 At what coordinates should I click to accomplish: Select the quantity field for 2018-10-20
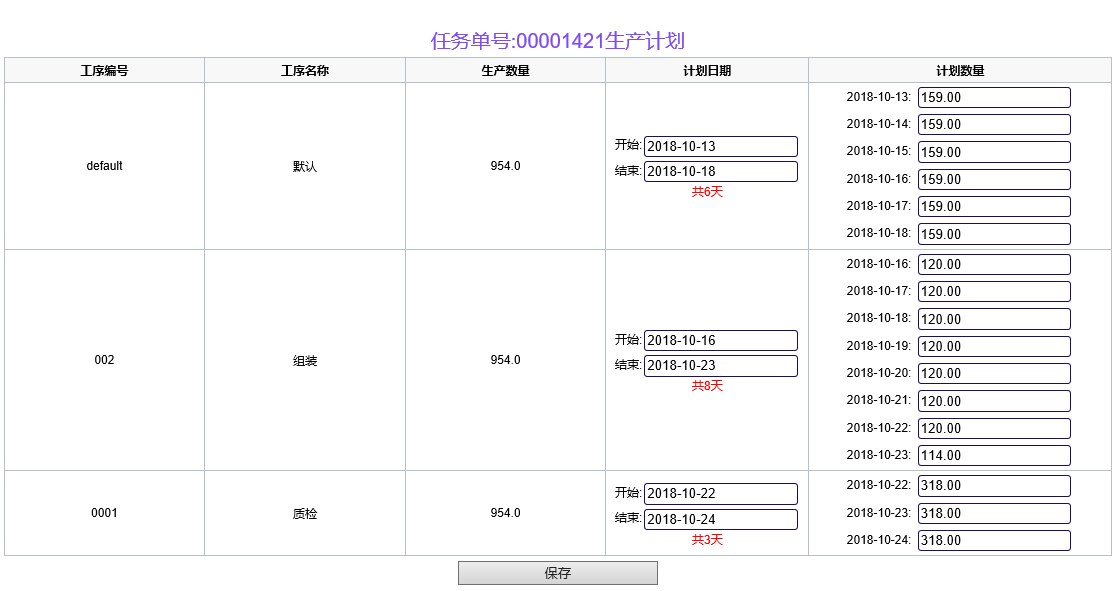[x=993, y=373]
